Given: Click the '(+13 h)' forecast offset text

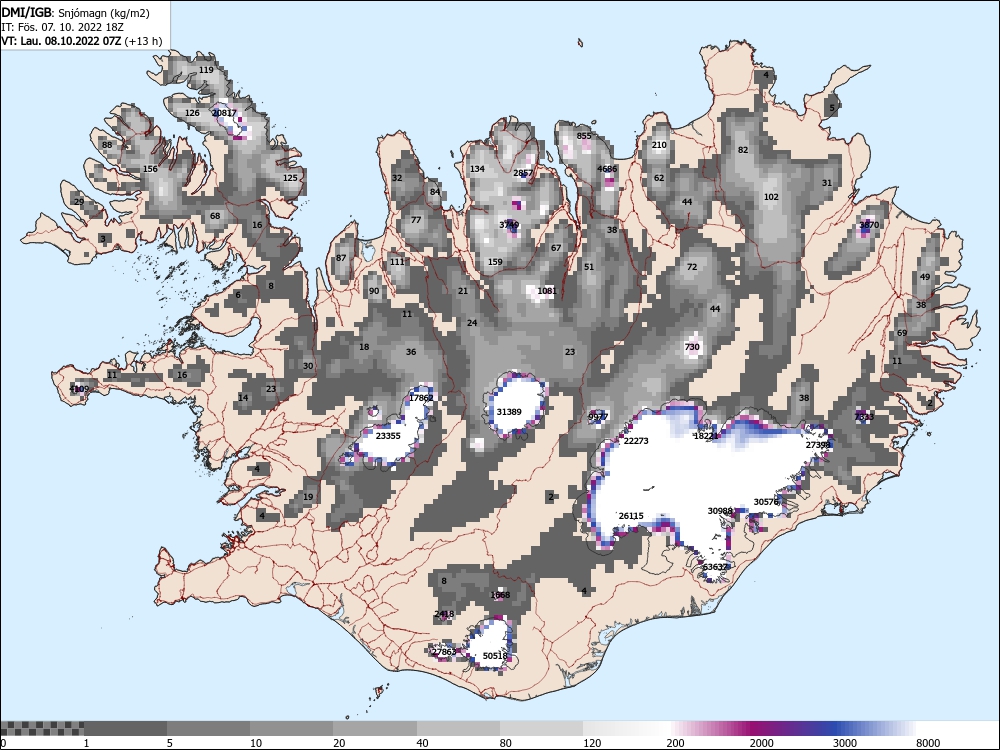Looking at the screenshot, I should 143,41.
